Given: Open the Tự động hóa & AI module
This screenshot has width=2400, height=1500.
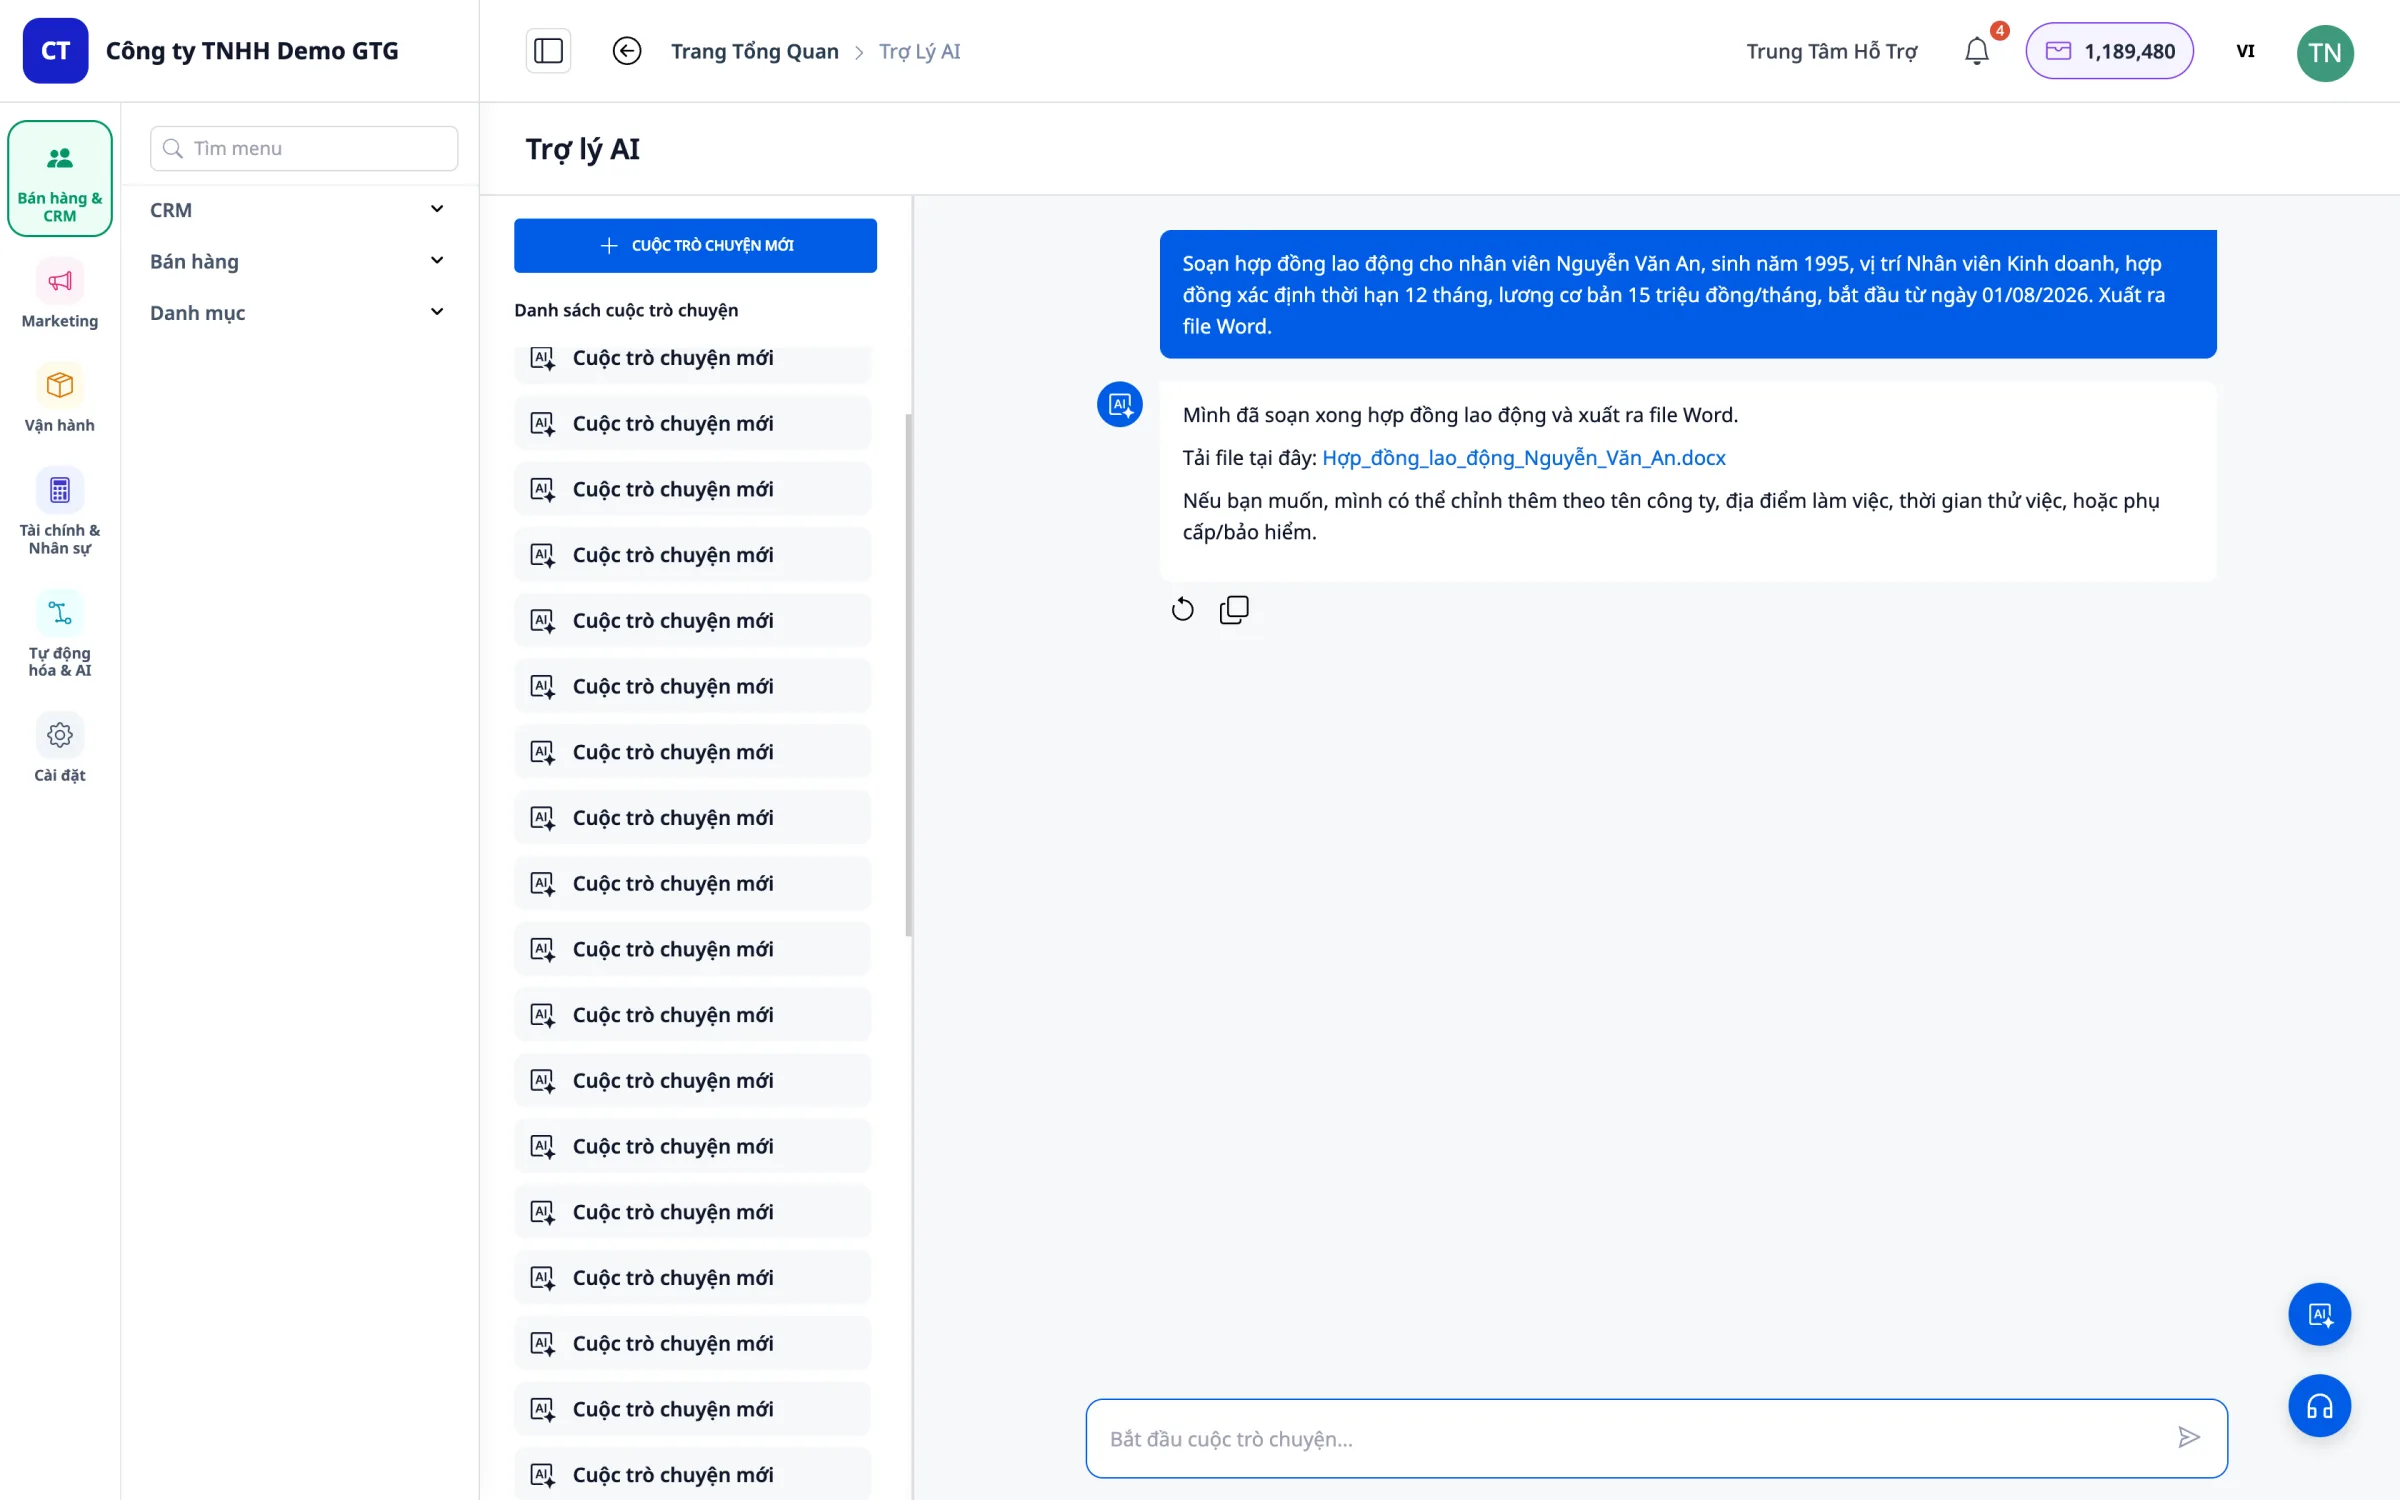Looking at the screenshot, I should click(x=60, y=634).
